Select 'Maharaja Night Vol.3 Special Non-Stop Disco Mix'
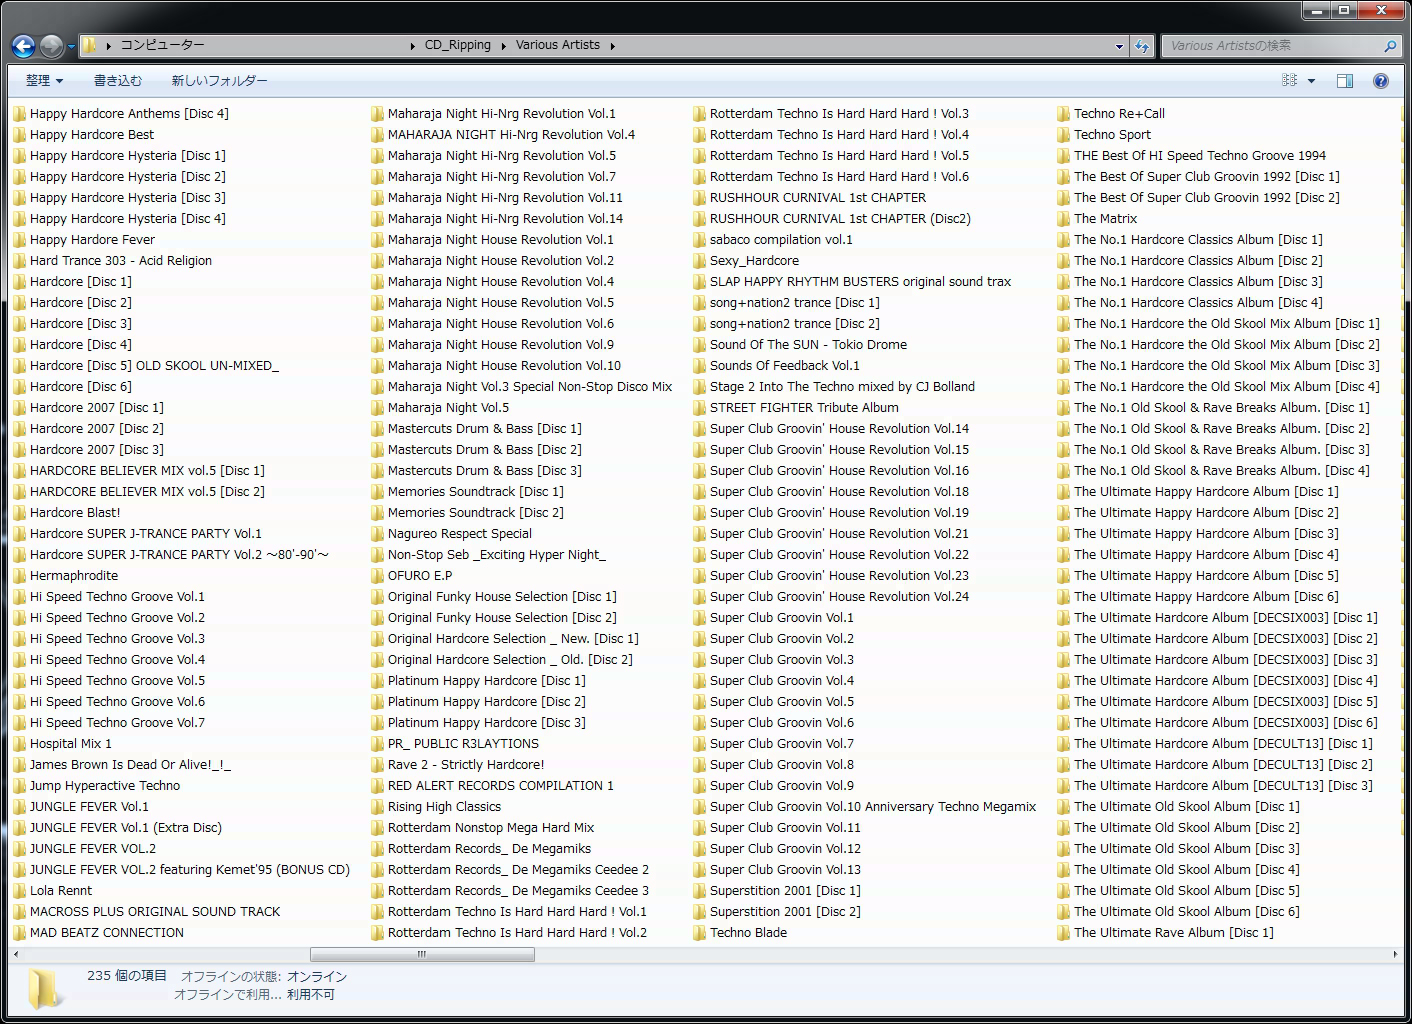 coord(530,387)
